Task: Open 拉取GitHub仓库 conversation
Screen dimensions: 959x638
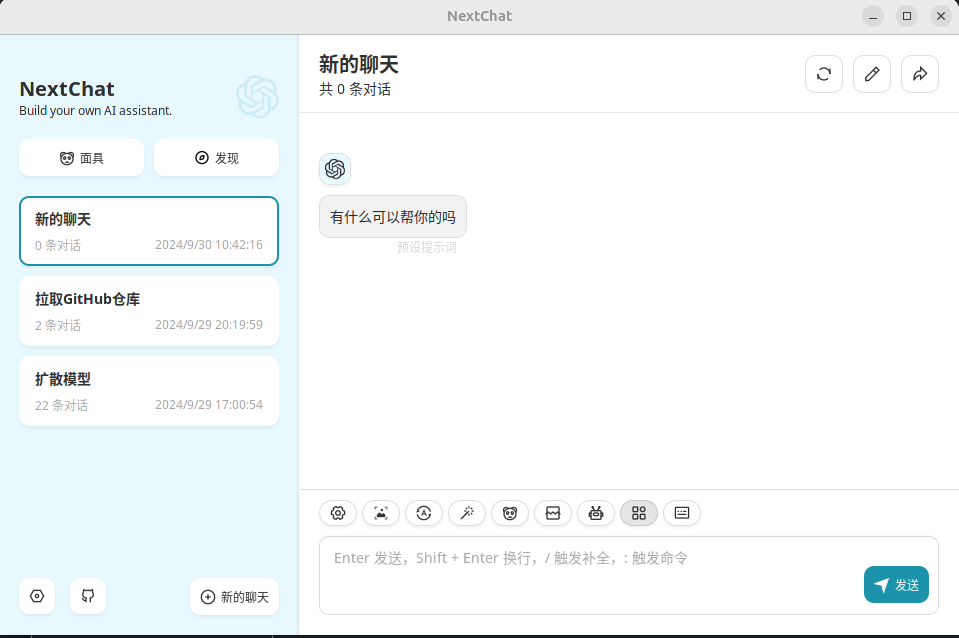Action: [149, 311]
